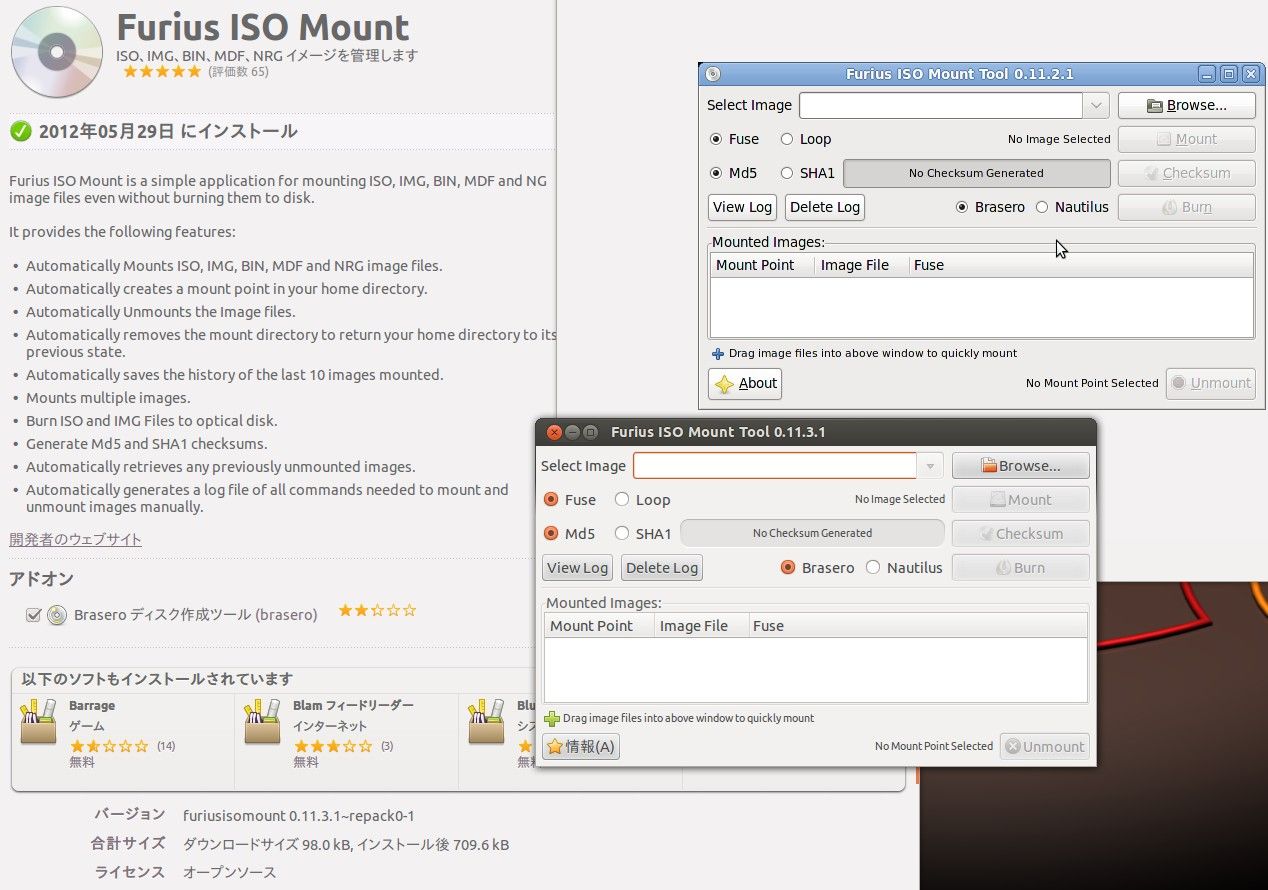Choose Nautilus radio in 0.11.2.1 window
The width and height of the screenshot is (1268, 890).
point(1042,207)
